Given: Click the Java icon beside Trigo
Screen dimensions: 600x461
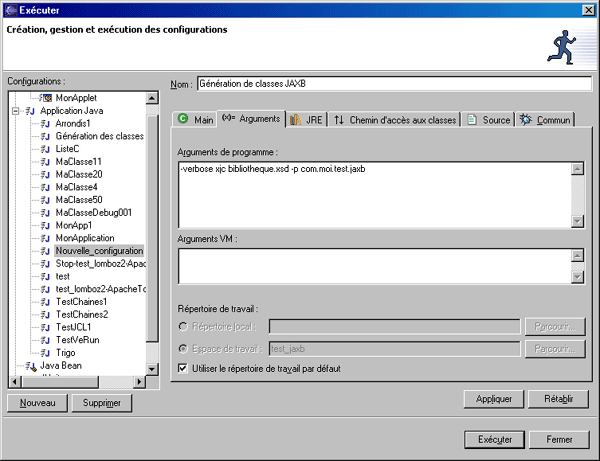Looking at the screenshot, I should click(x=46, y=353).
